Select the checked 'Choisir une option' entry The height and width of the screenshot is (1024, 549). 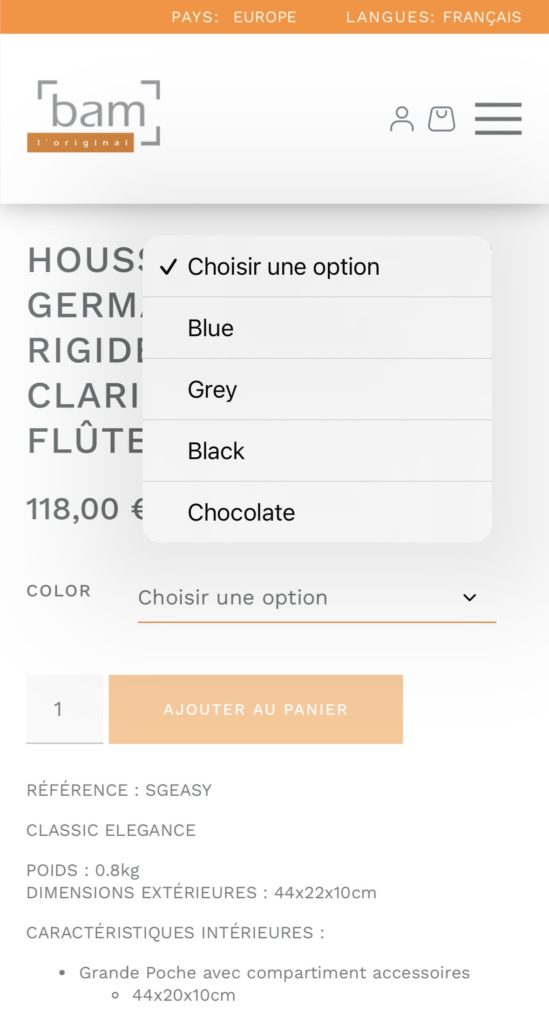(x=317, y=266)
